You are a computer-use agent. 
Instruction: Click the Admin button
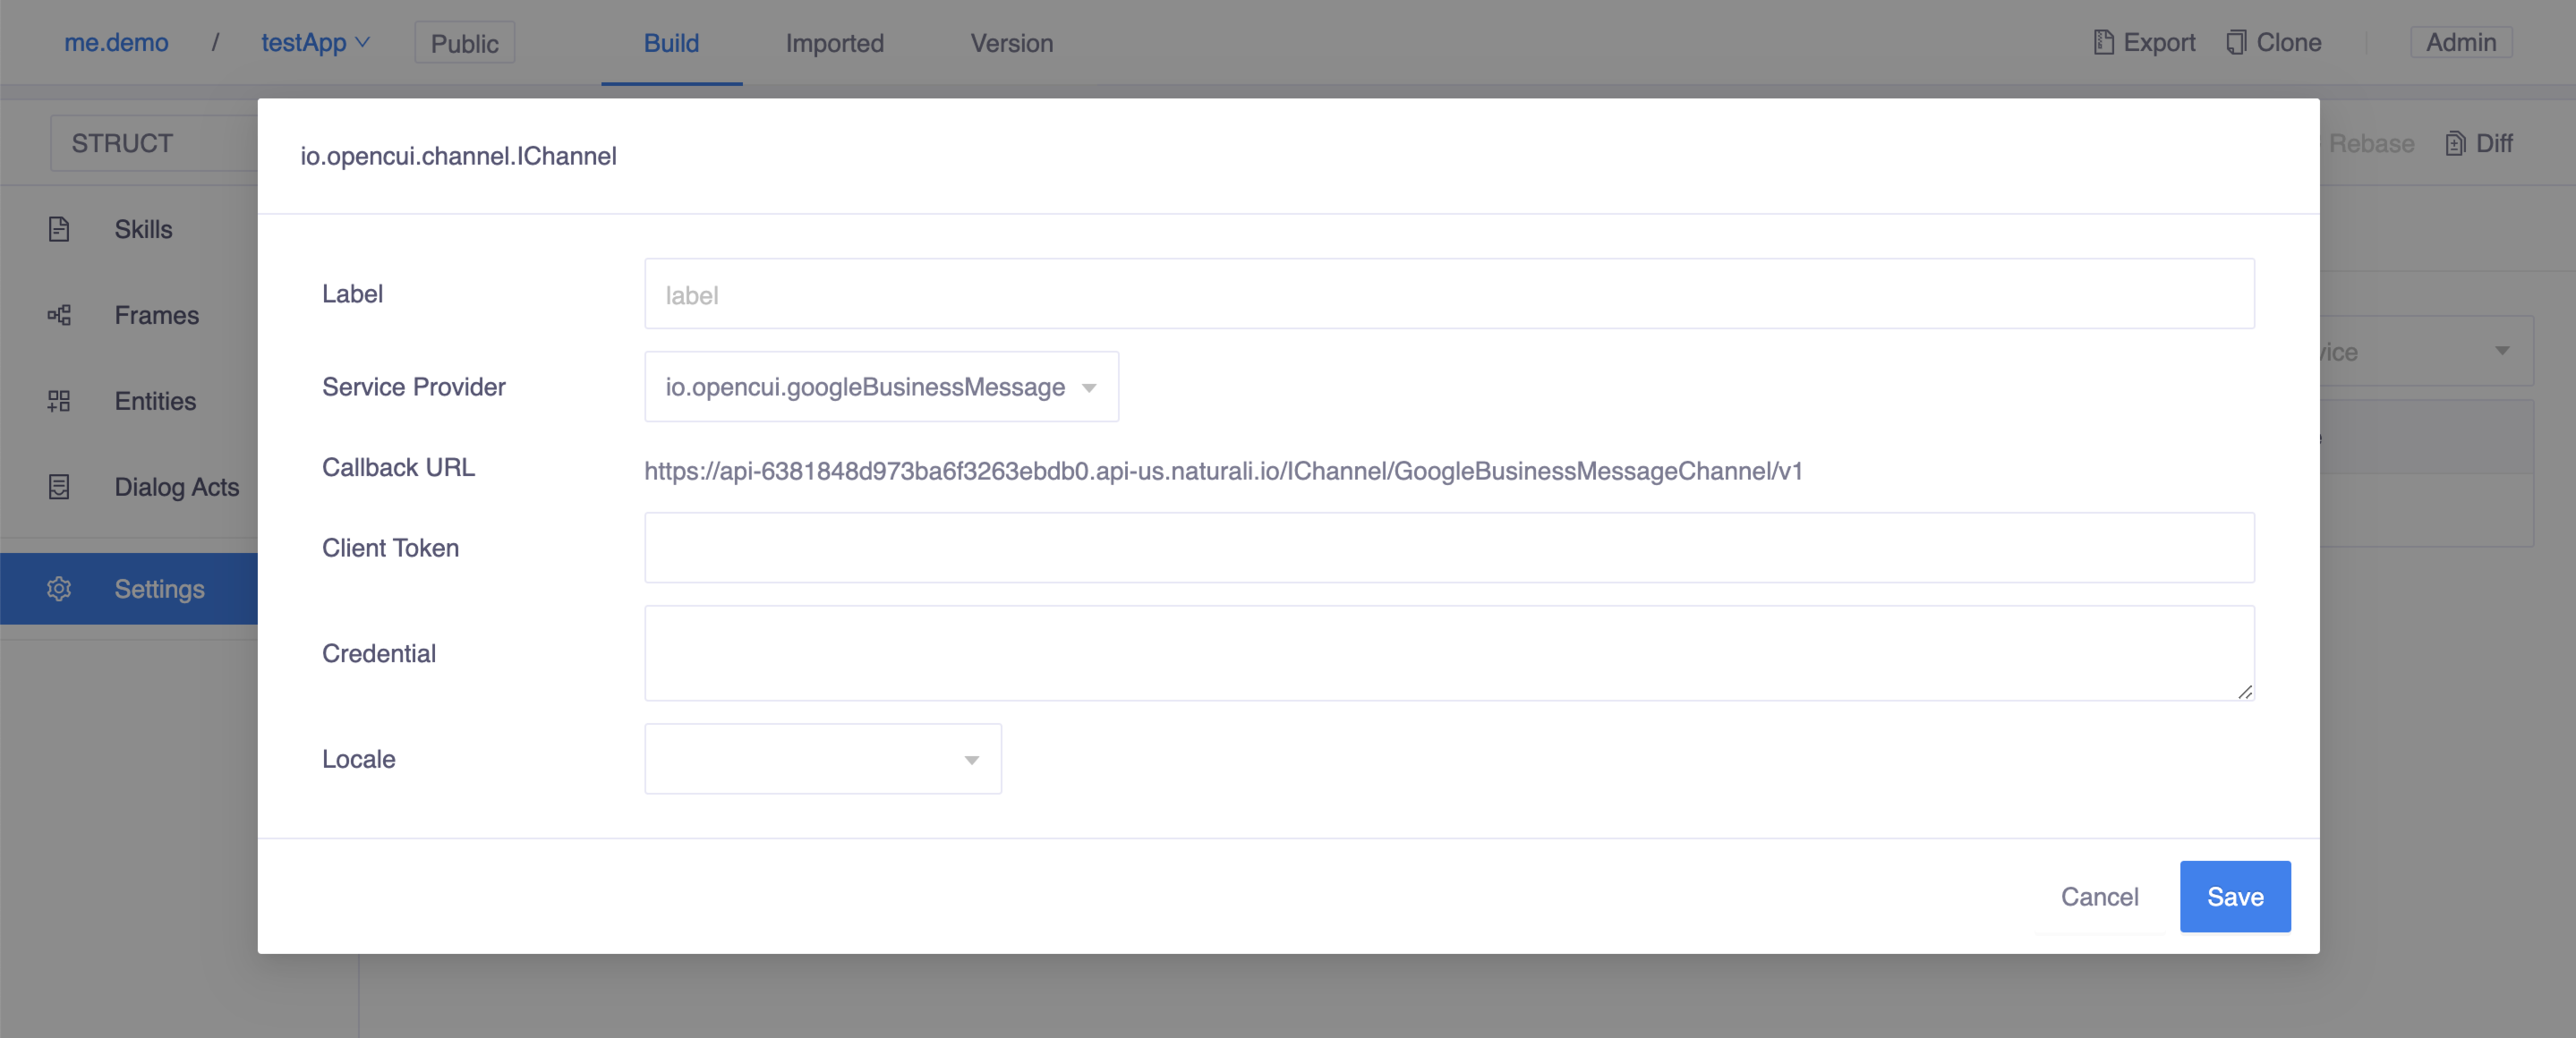coord(2460,43)
